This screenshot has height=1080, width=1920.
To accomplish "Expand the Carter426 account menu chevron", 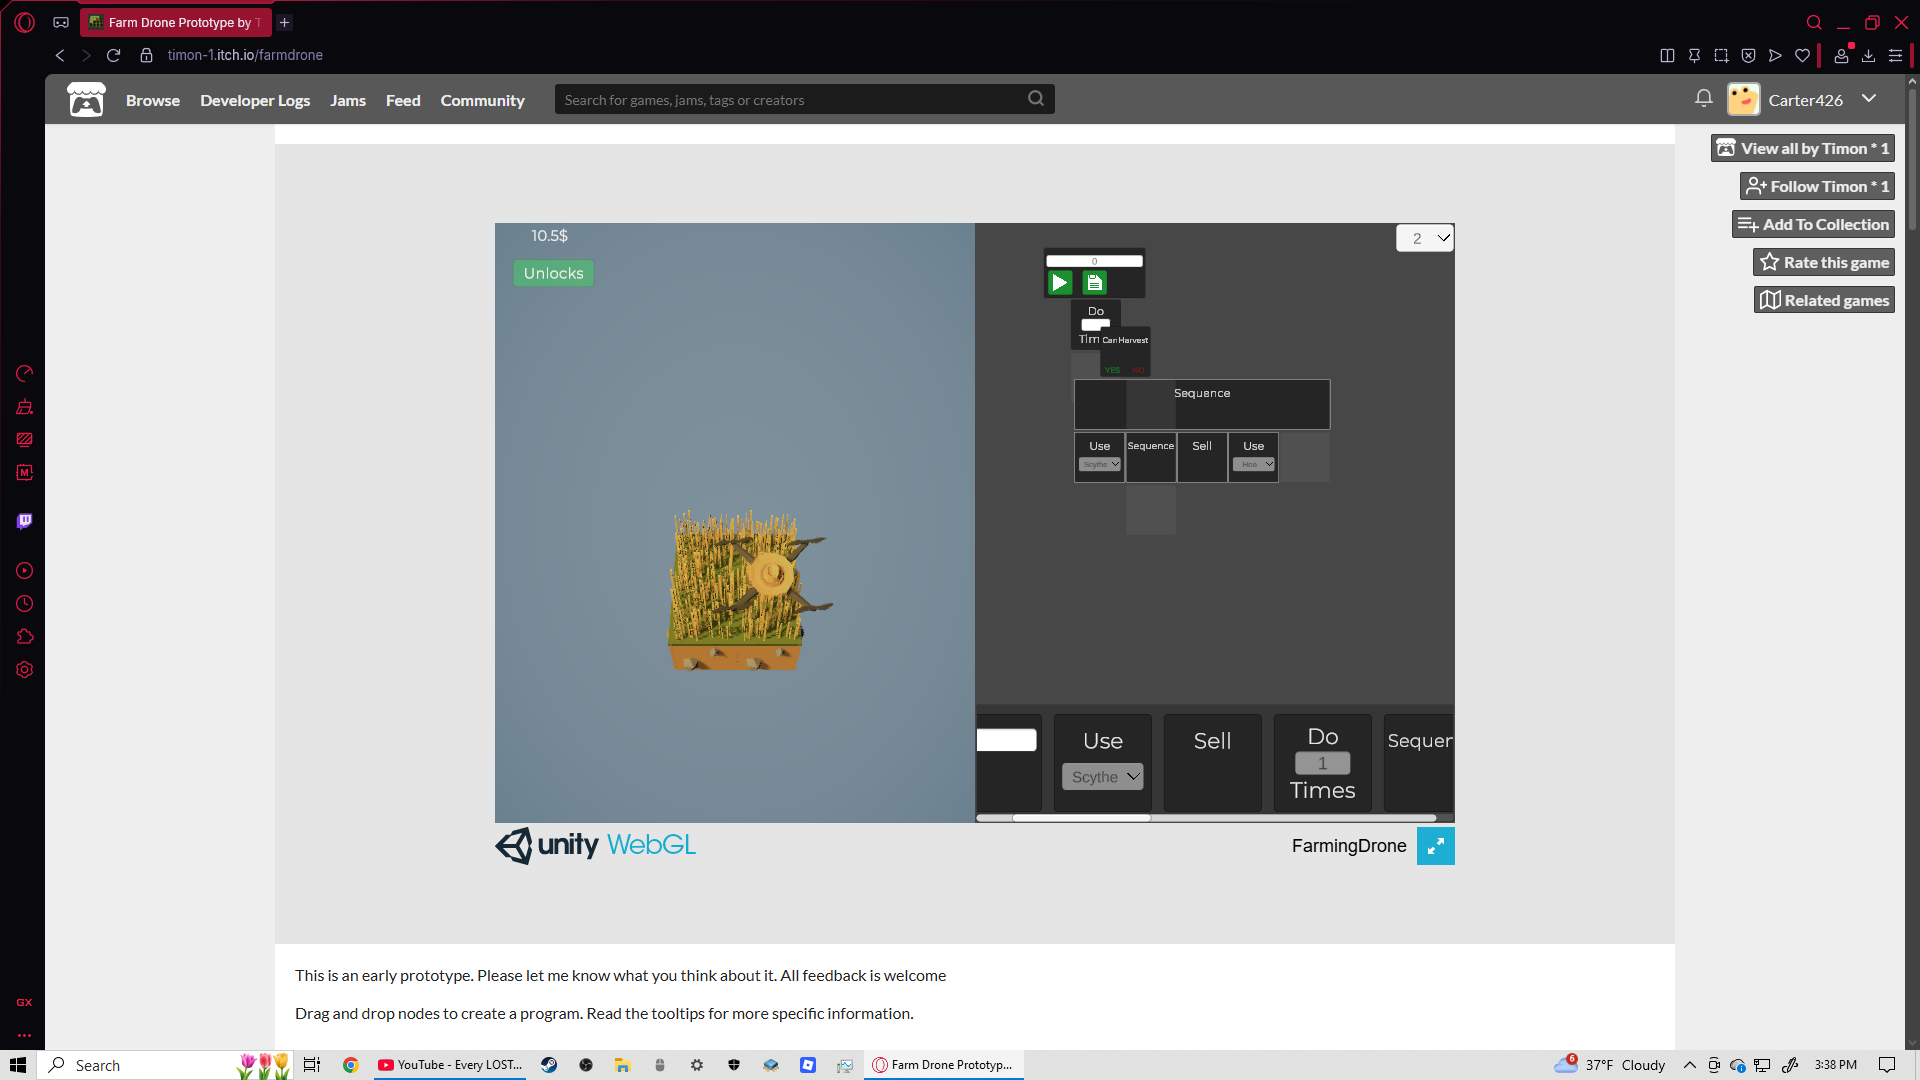I will (1869, 98).
